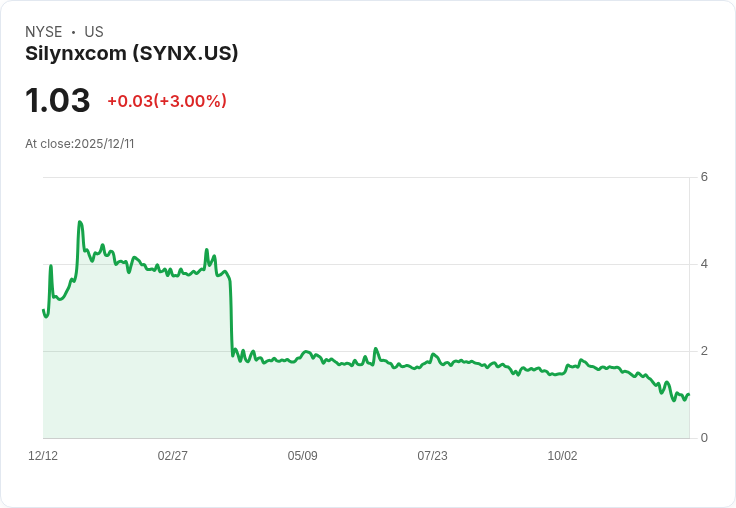The height and width of the screenshot is (508, 736).
Task: Click the 02/27 x-axis date label
Action: click(x=173, y=455)
